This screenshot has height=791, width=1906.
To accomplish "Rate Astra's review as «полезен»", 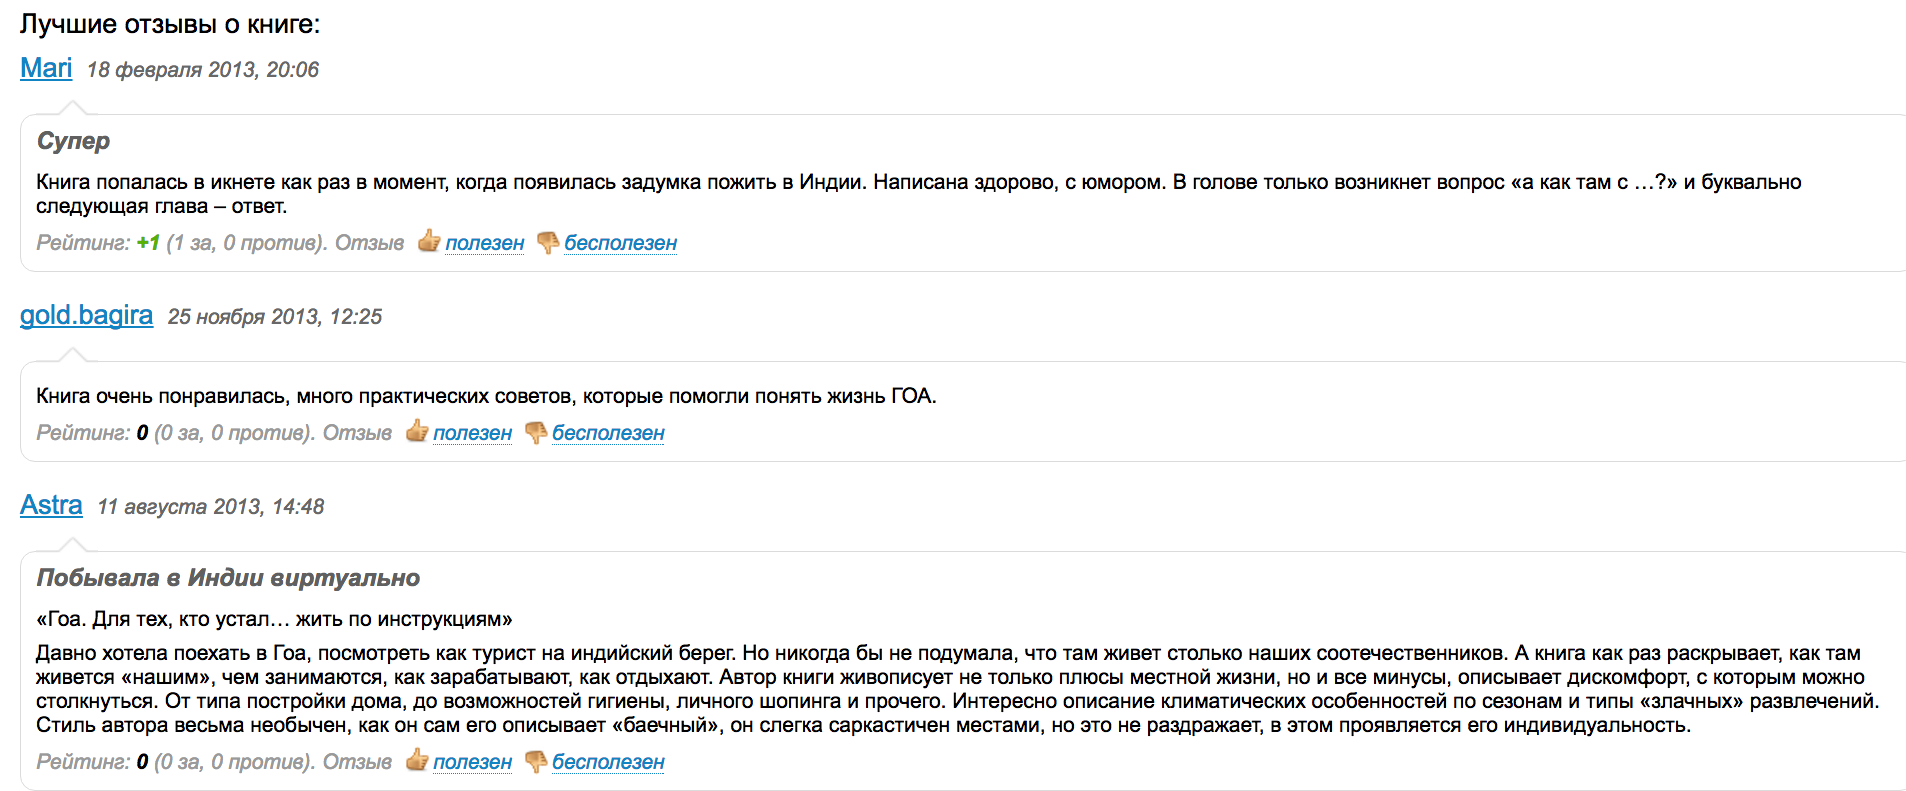I will [x=473, y=762].
